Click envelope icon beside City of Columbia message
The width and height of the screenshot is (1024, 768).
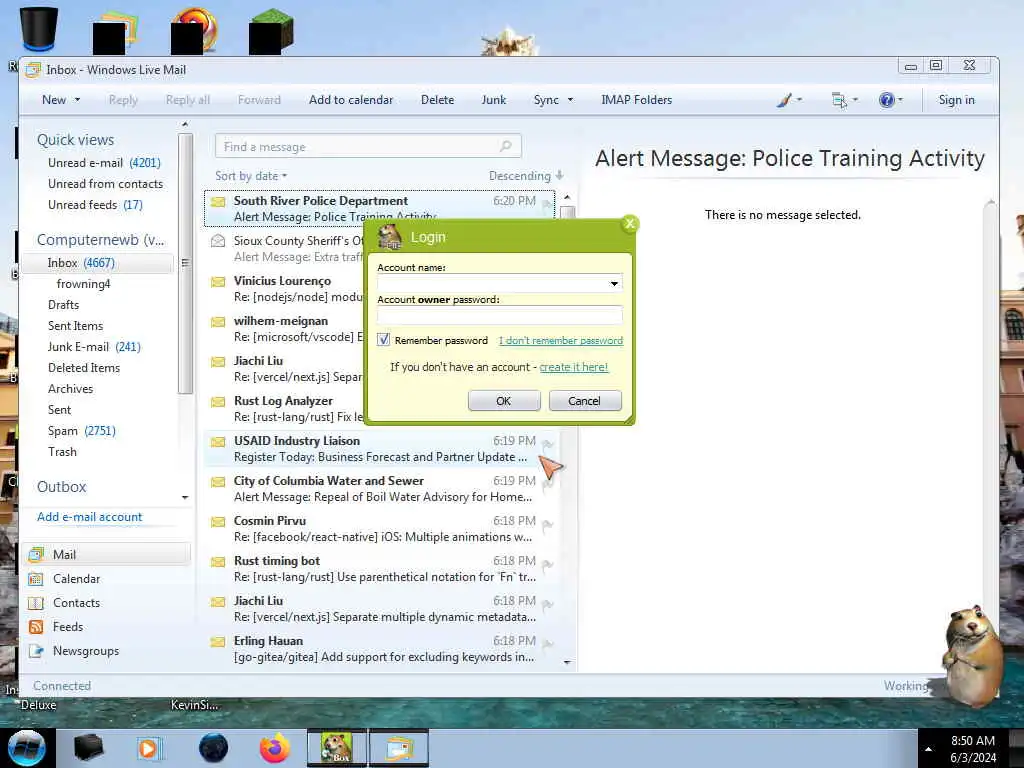tap(218, 481)
